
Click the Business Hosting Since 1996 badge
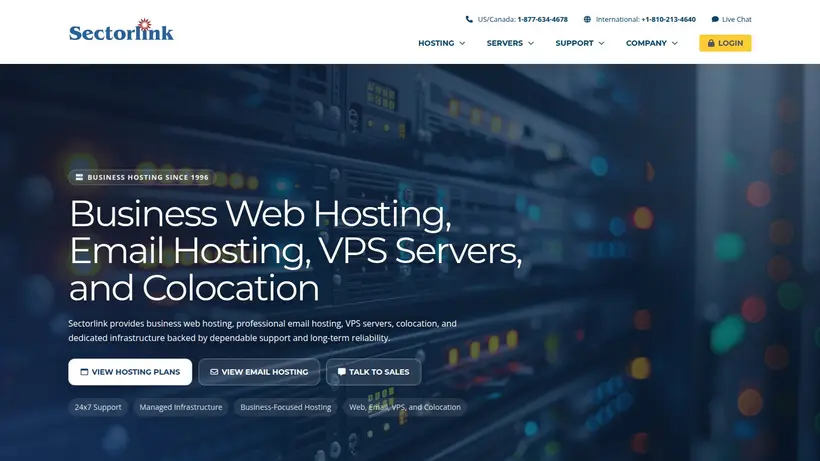coord(142,177)
